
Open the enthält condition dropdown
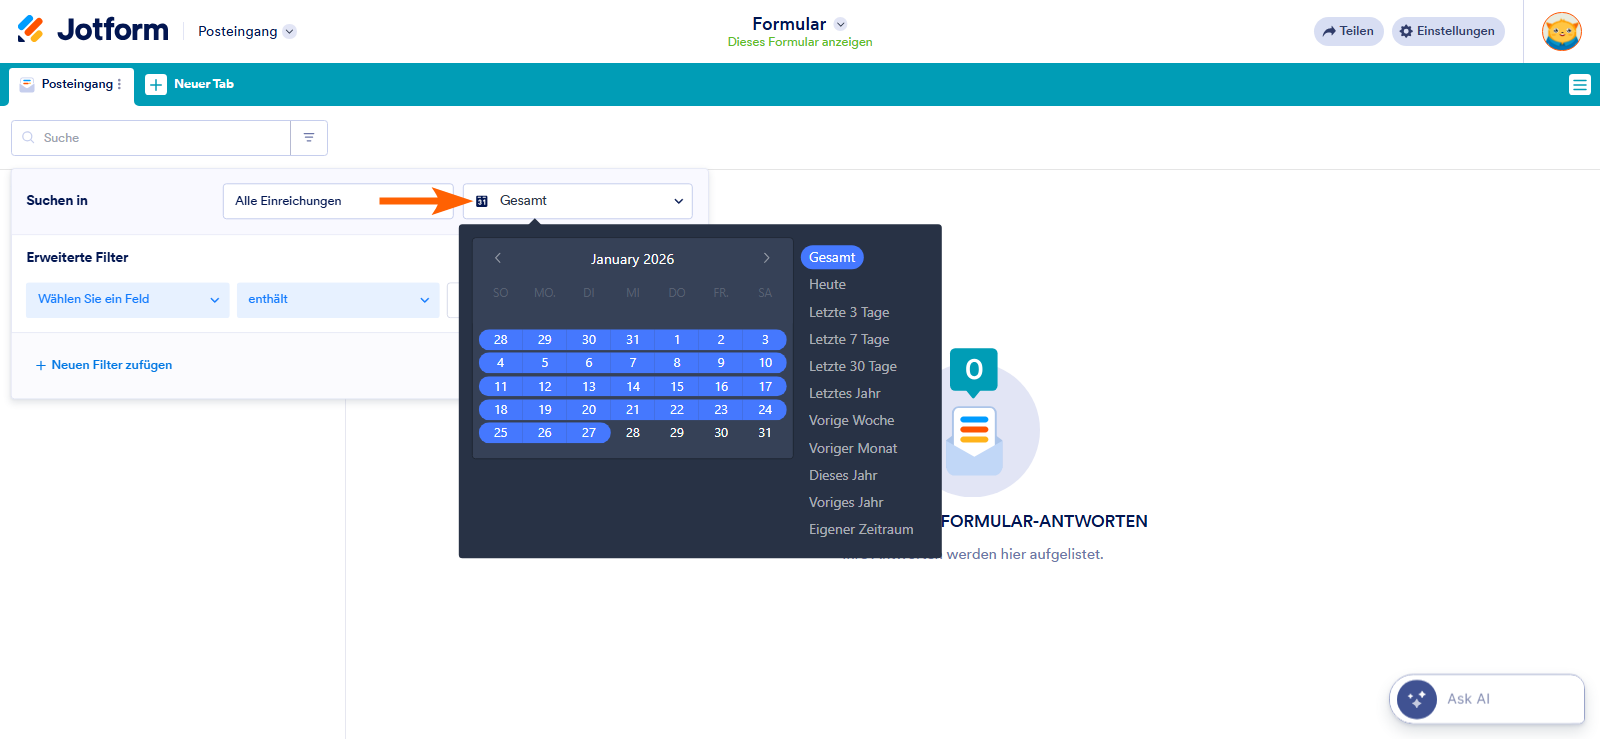tap(338, 299)
